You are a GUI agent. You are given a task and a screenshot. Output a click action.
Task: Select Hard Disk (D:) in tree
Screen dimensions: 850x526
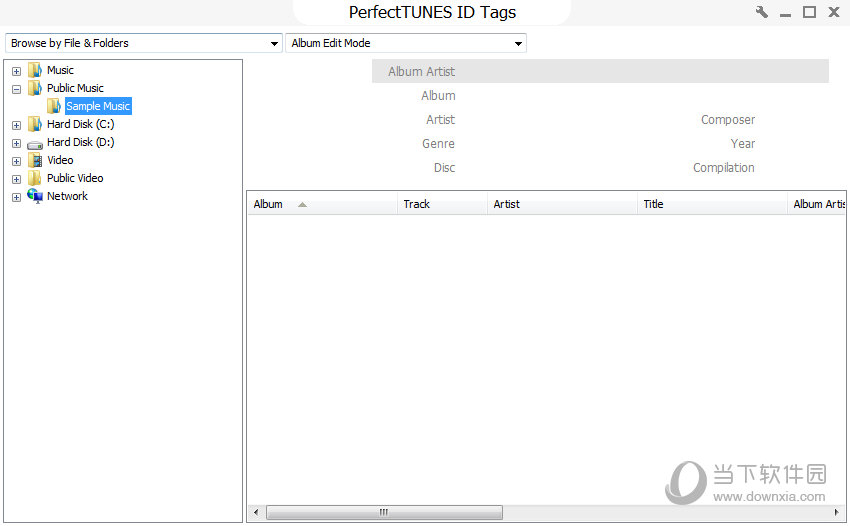[x=81, y=142]
